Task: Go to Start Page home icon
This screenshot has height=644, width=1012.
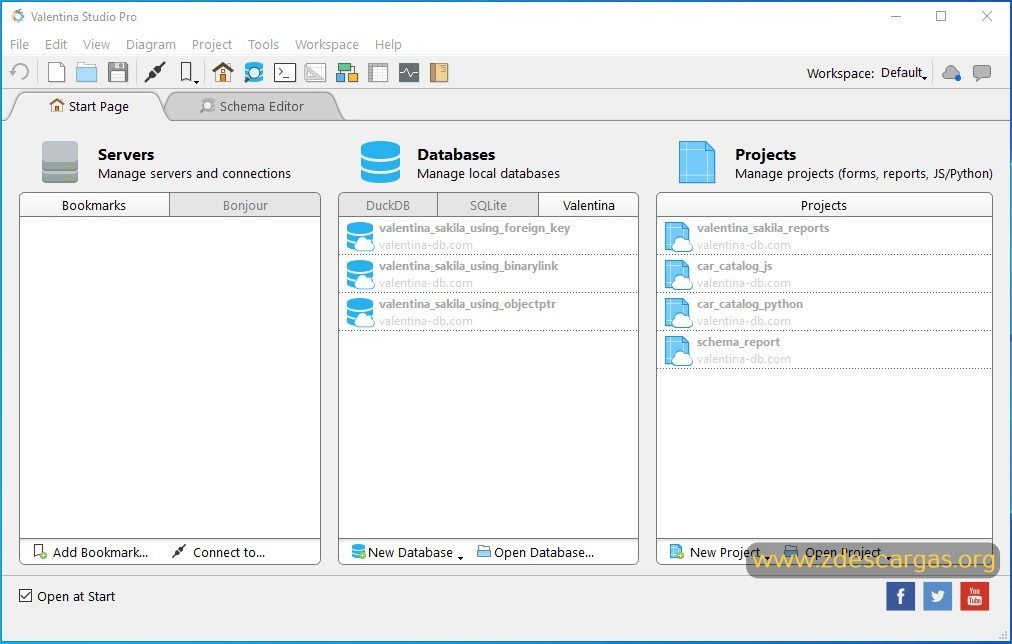Action: [223, 72]
